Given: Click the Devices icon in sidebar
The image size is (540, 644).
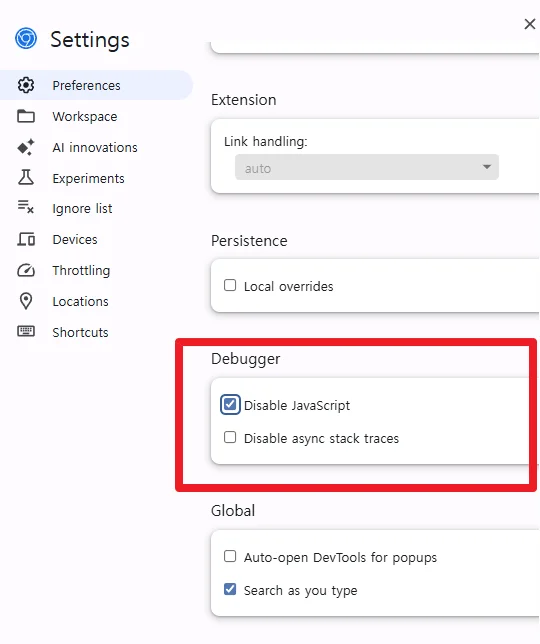Looking at the screenshot, I should [x=26, y=239].
